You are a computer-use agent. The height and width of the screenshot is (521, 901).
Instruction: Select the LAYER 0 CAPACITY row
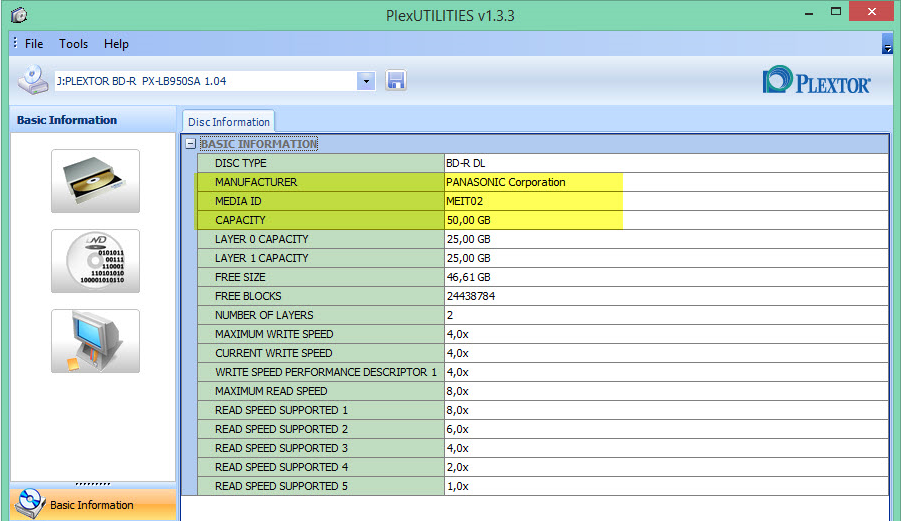pos(543,239)
